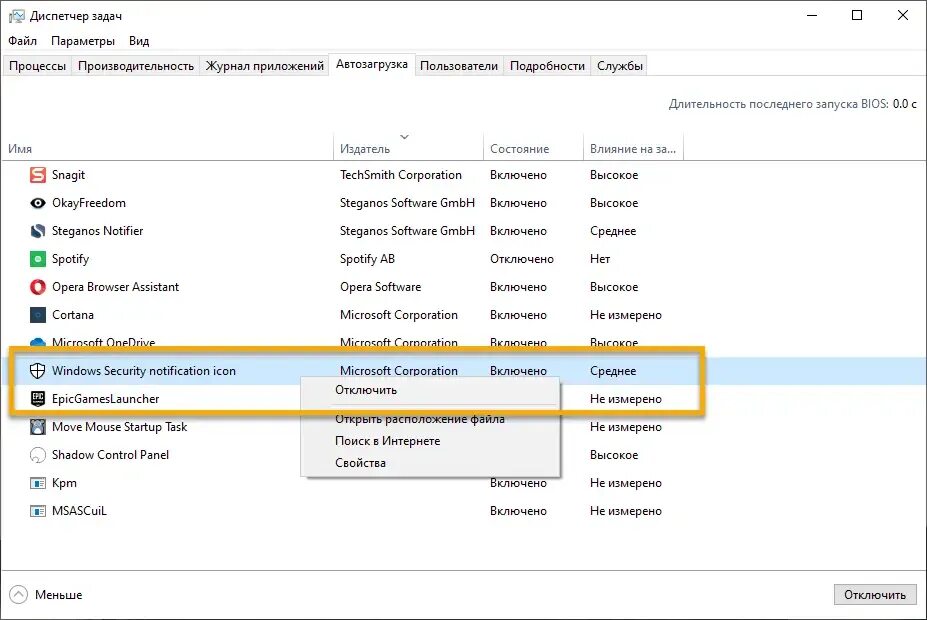Select Windows Security notification icon entry
The width and height of the screenshot is (927, 620).
tap(144, 371)
